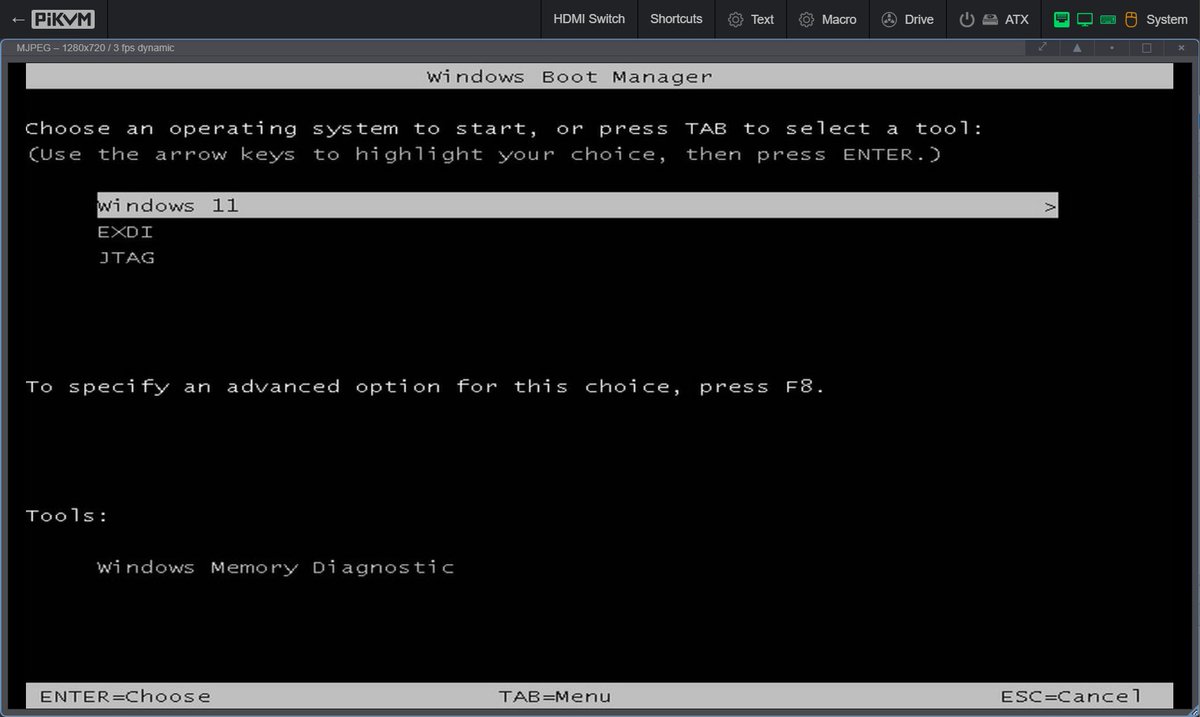This screenshot has height=717, width=1200.
Task: Select the EXDI boot entry
Action: (125, 232)
